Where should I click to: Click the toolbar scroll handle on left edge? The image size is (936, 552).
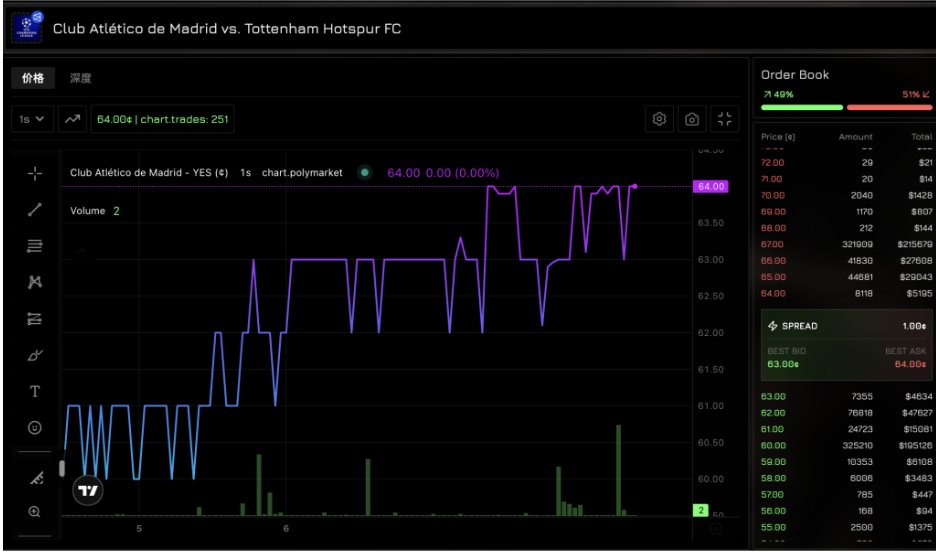tap(61, 468)
